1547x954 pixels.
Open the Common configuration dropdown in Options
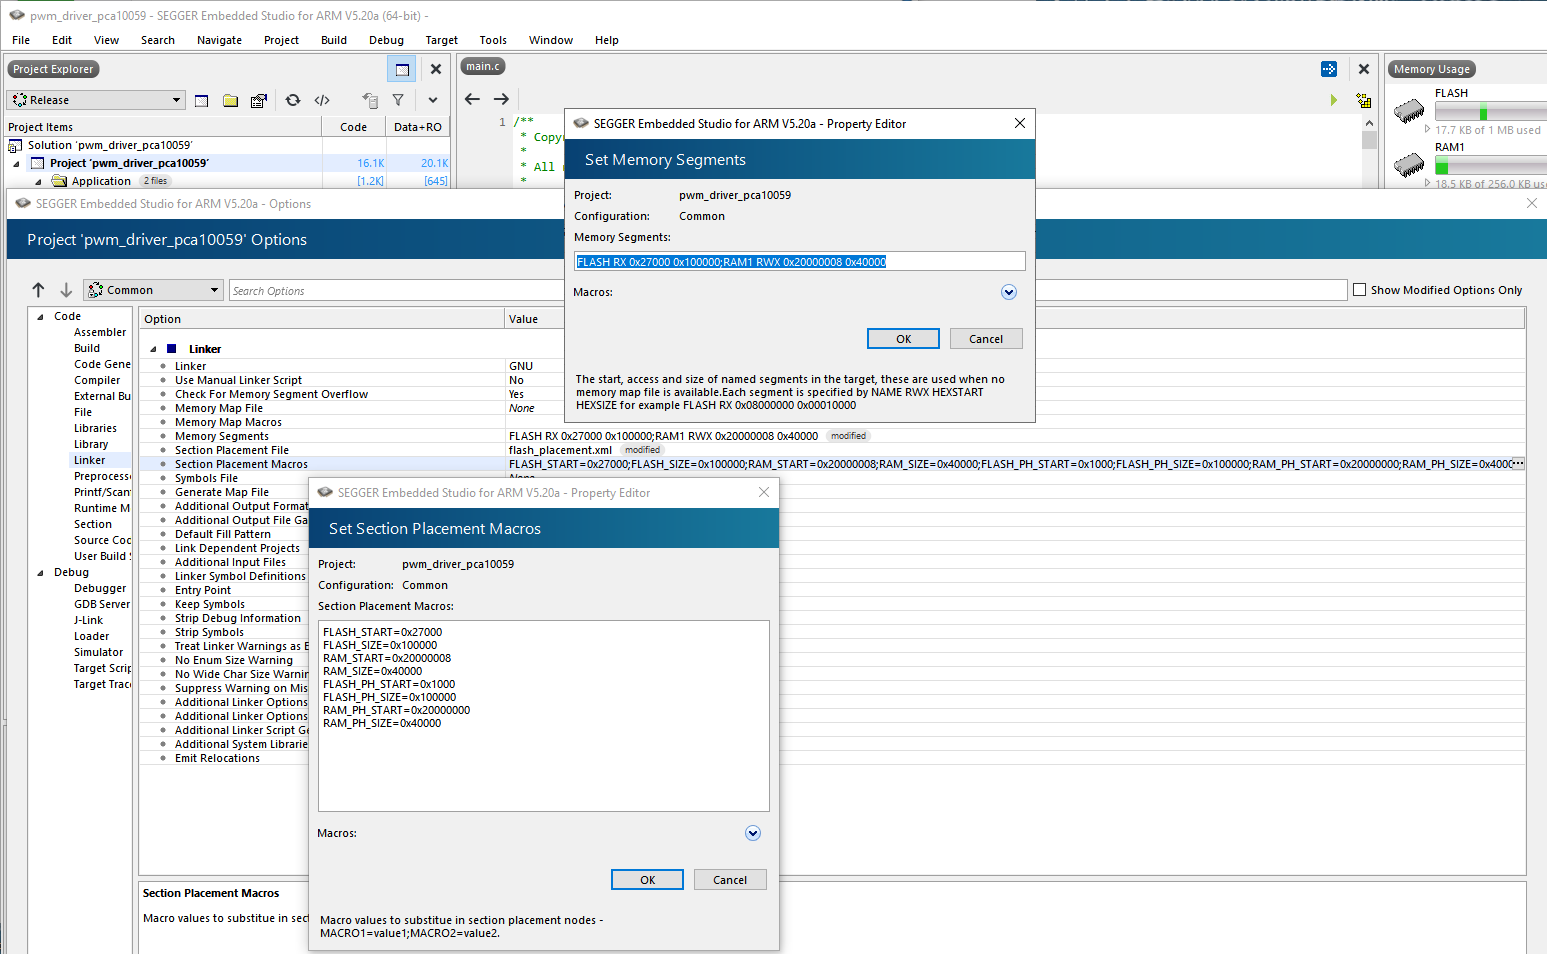[x=153, y=290]
